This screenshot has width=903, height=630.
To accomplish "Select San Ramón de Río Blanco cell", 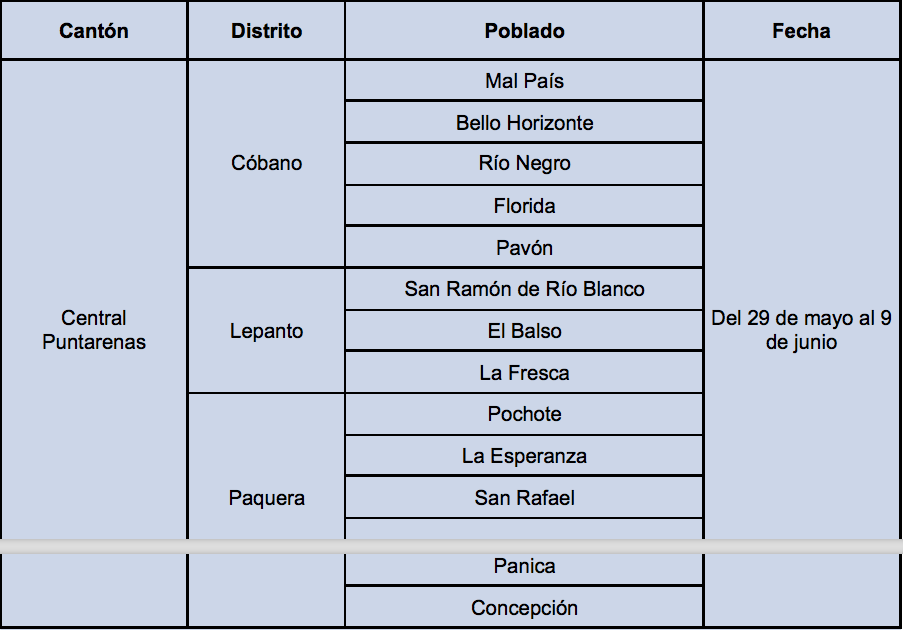I will click(524, 289).
